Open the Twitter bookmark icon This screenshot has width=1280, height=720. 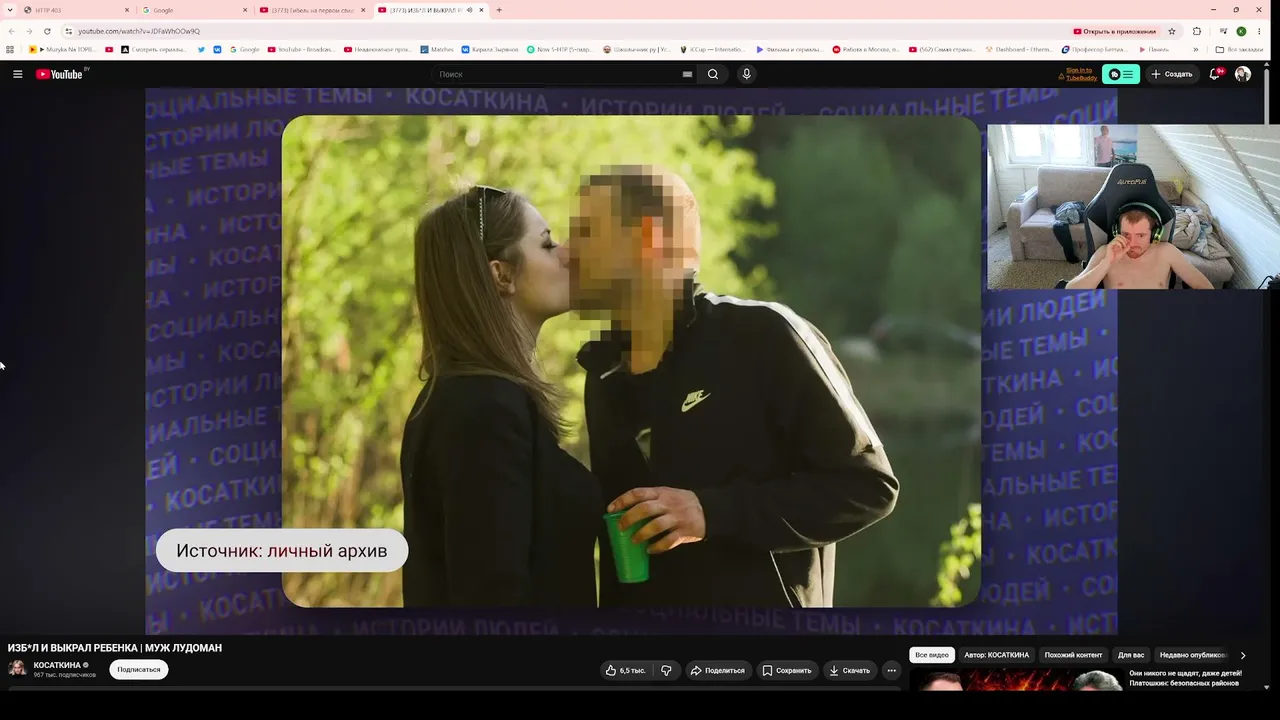201,49
